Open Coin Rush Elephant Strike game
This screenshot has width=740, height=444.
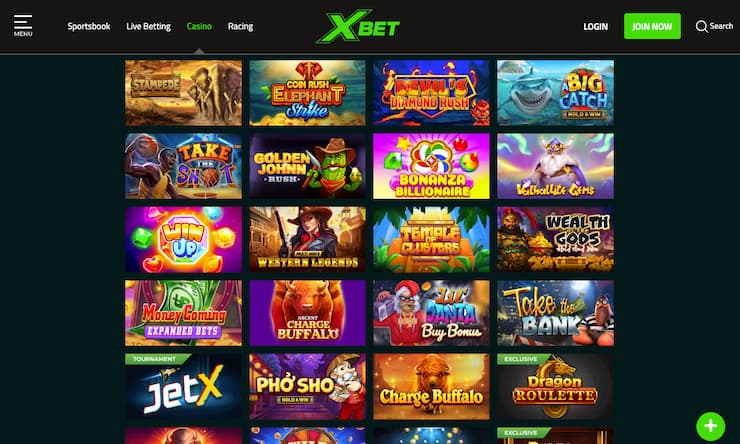pyautogui.click(x=307, y=92)
